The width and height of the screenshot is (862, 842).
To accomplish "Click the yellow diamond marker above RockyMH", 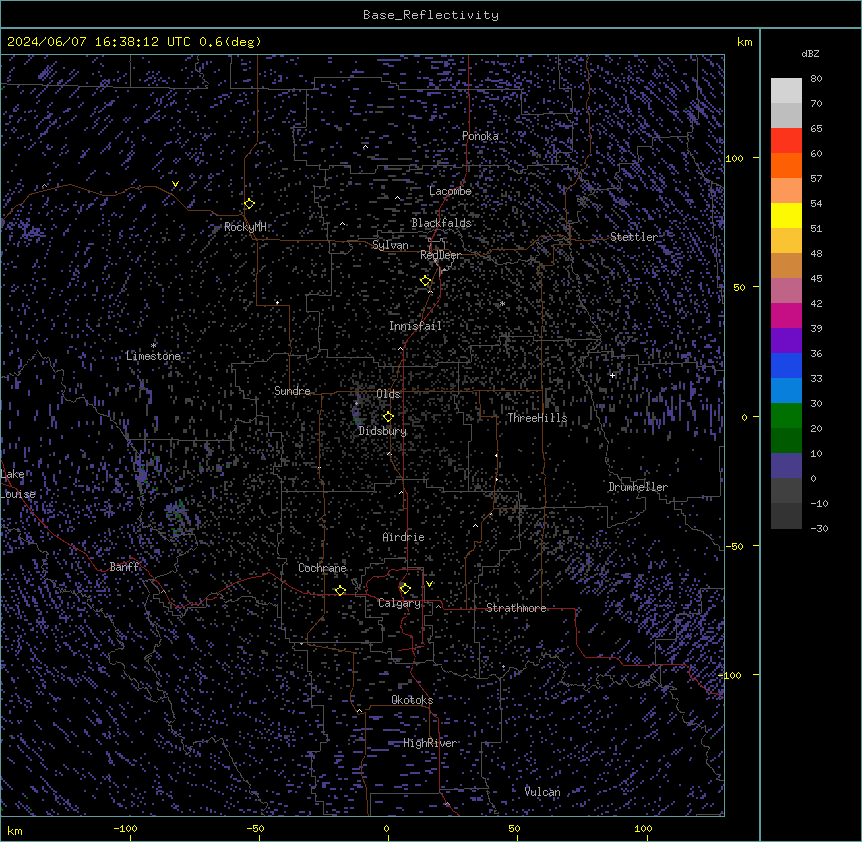I will tap(249, 203).
